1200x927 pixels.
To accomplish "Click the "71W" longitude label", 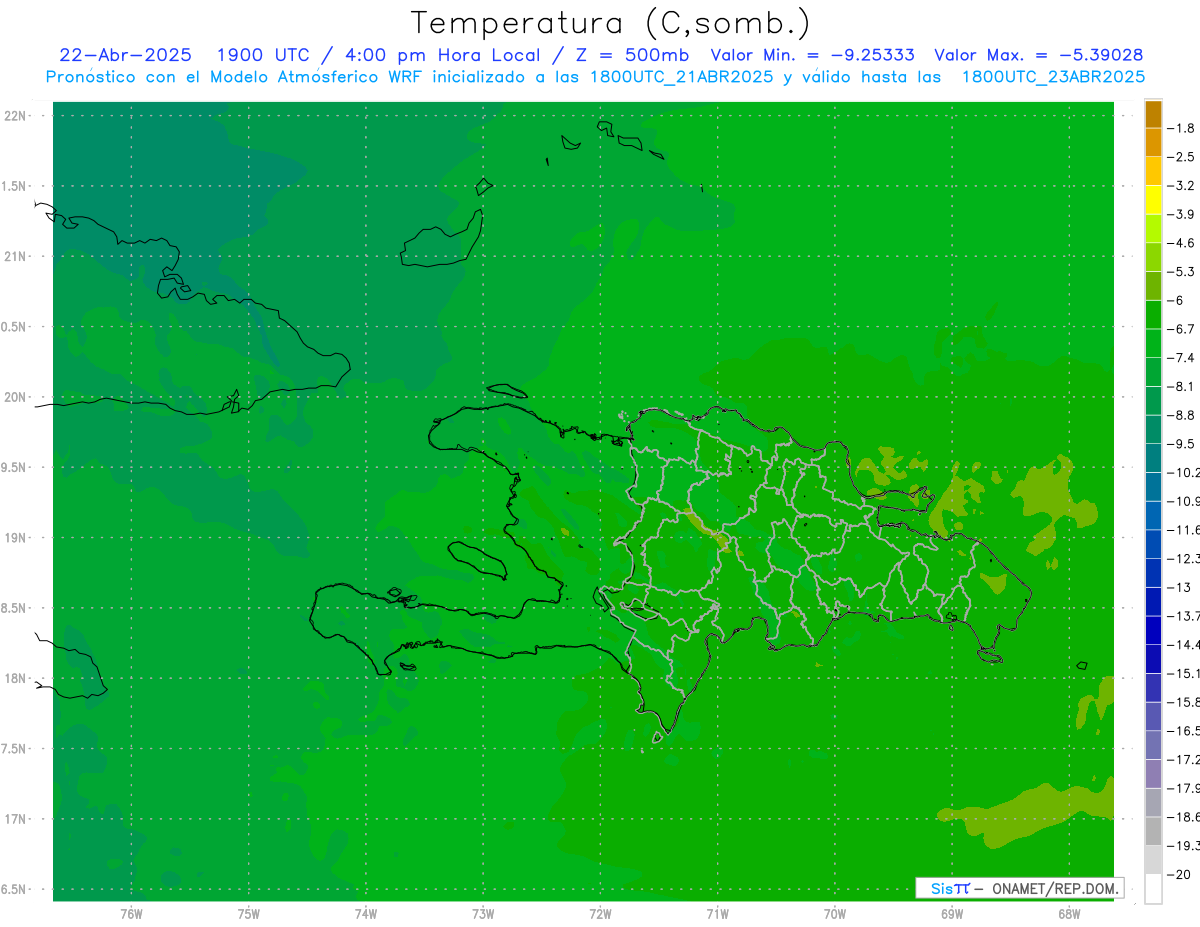I will [x=717, y=914].
